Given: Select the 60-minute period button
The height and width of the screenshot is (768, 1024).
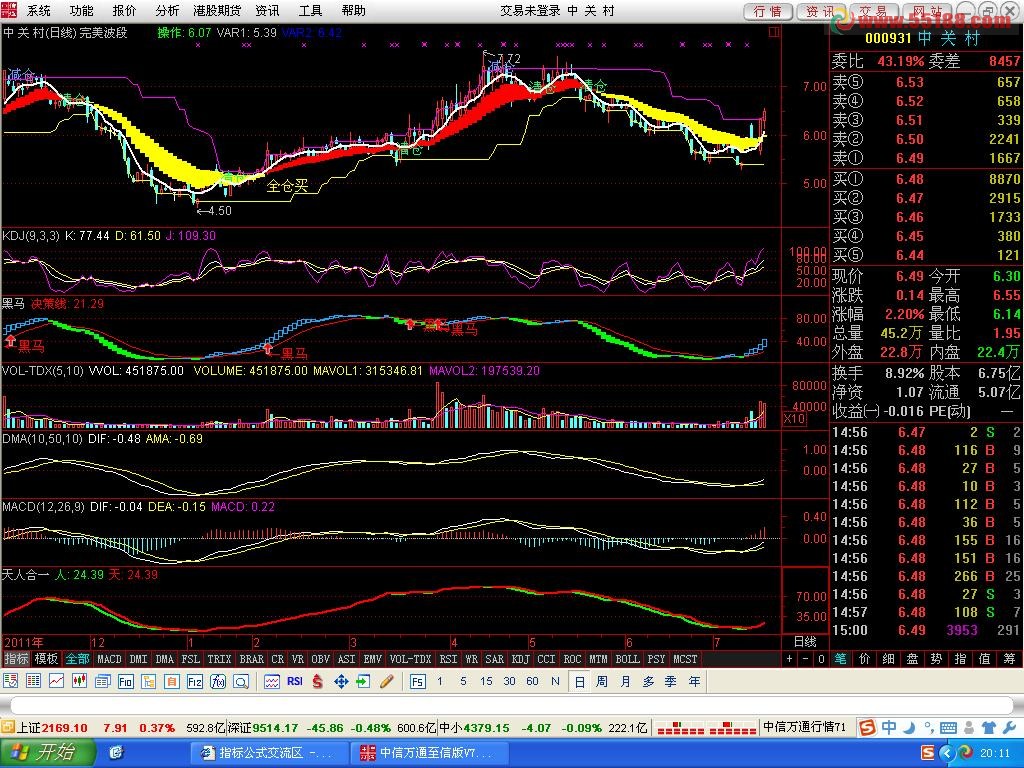Looking at the screenshot, I should pyautogui.click(x=532, y=681).
